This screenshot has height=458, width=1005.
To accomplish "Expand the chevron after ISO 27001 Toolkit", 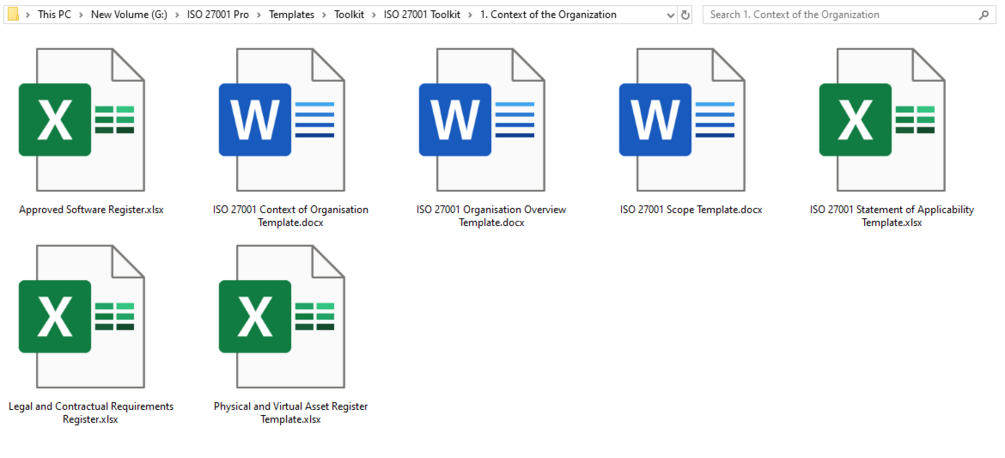I will (x=470, y=15).
